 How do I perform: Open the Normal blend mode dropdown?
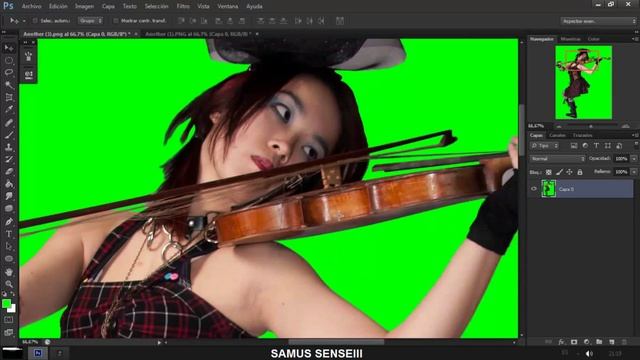(x=557, y=159)
